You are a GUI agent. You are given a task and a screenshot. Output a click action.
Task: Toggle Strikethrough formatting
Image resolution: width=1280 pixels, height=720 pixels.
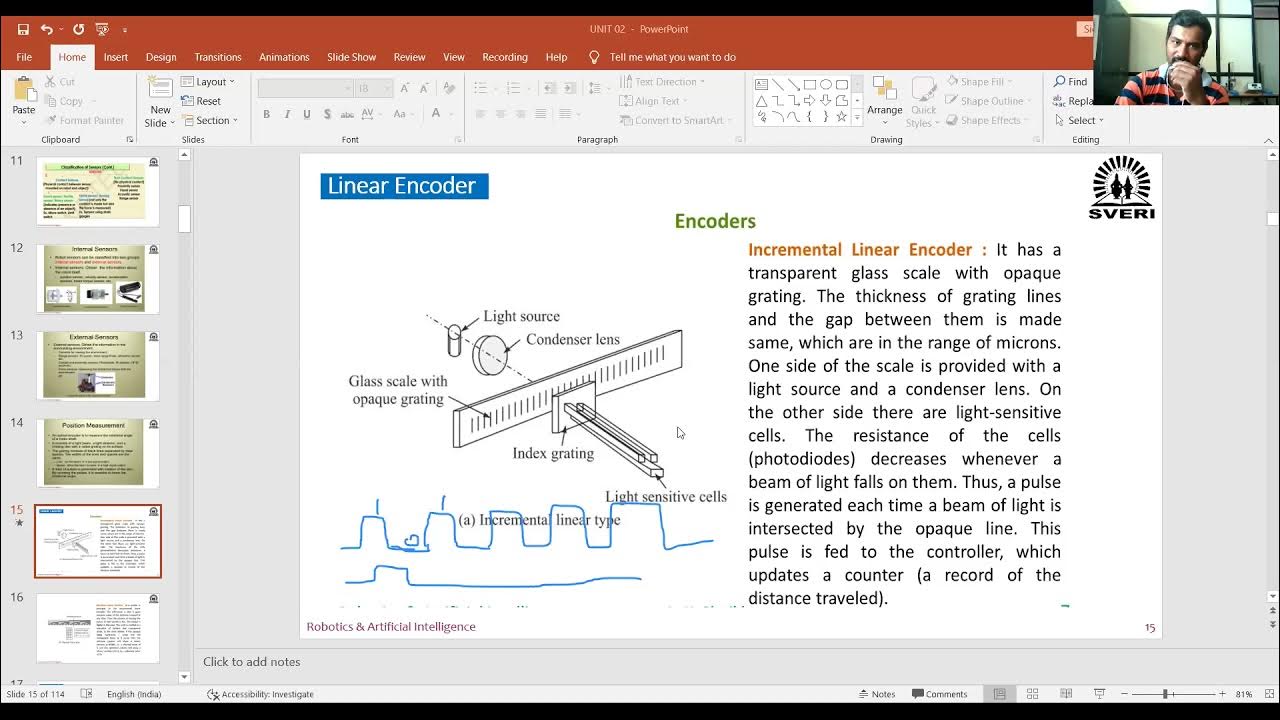[348, 115]
